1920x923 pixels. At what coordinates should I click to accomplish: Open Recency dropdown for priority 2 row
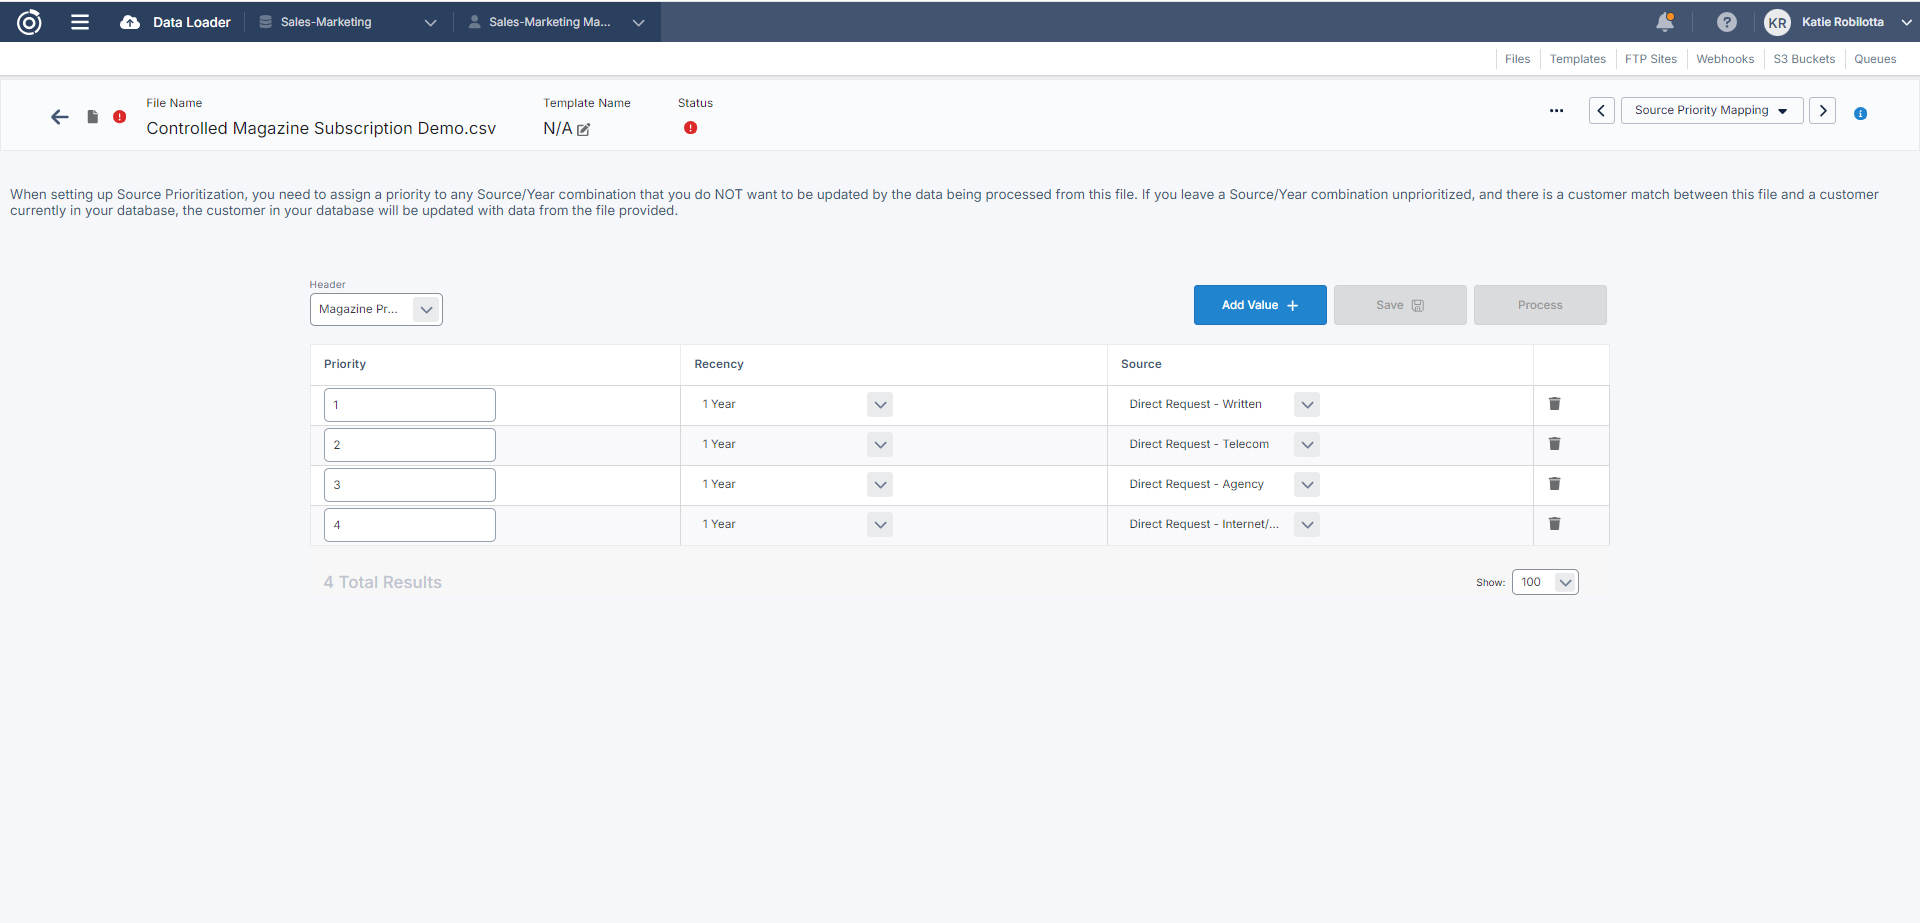click(879, 445)
